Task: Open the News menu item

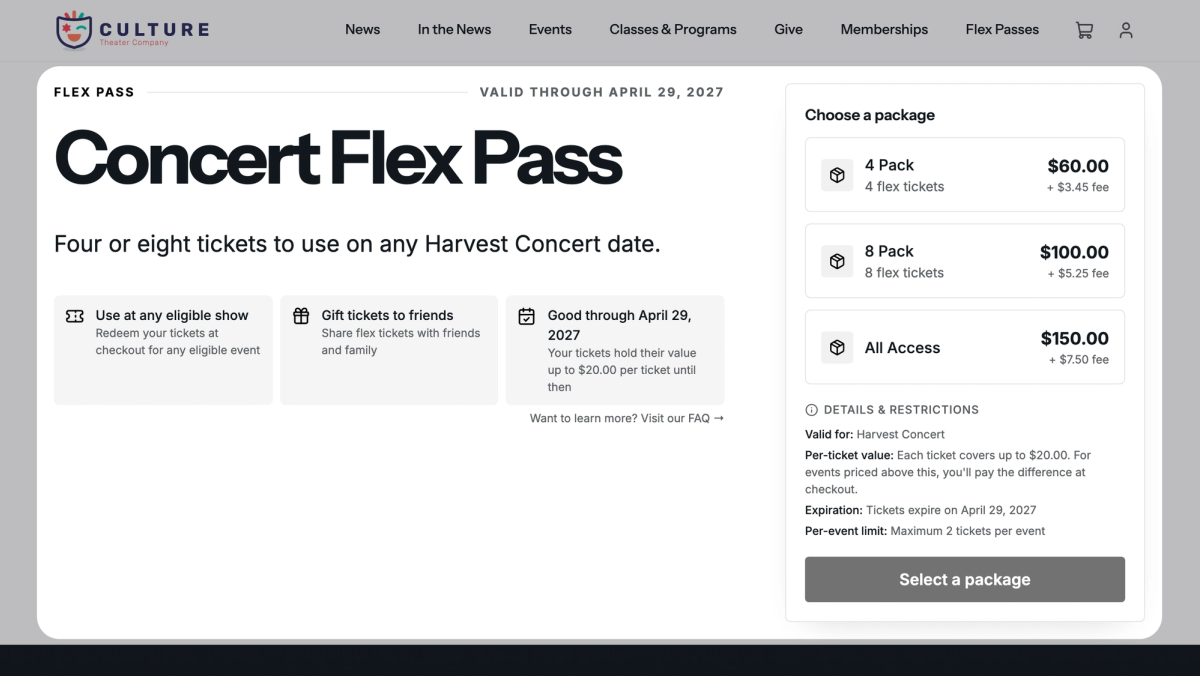Action: tap(362, 30)
